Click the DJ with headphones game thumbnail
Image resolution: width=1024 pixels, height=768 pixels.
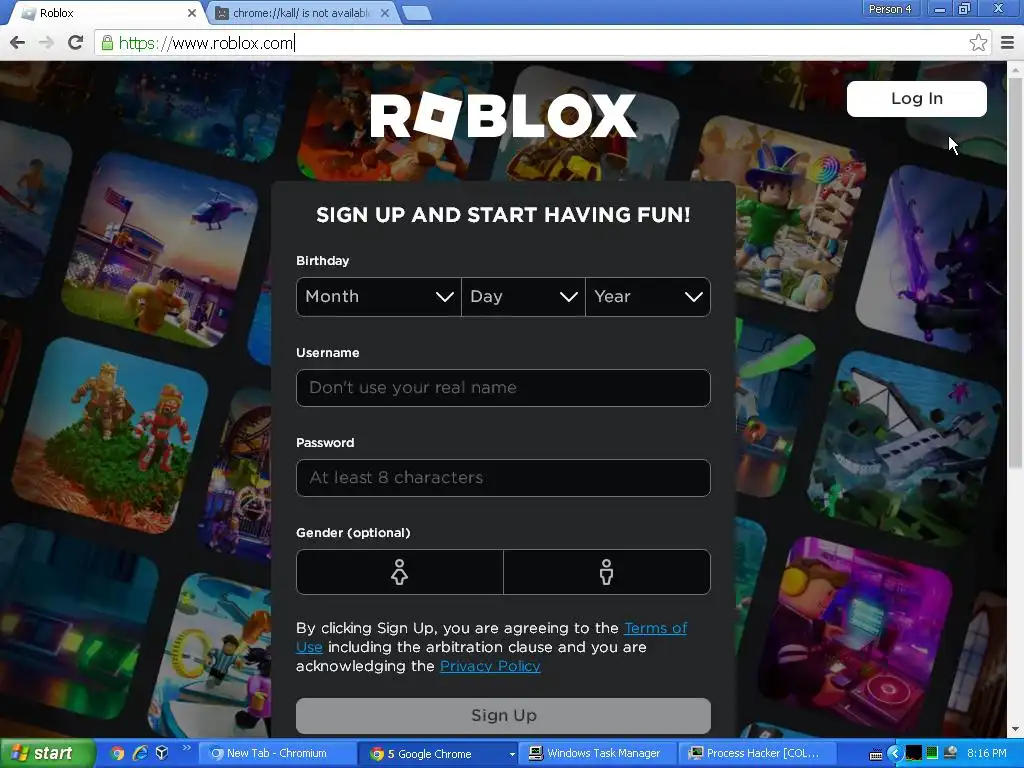854,635
